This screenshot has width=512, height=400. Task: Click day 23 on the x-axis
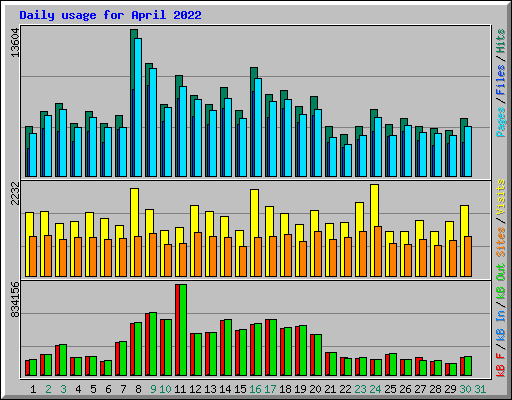pyautogui.click(x=360, y=389)
